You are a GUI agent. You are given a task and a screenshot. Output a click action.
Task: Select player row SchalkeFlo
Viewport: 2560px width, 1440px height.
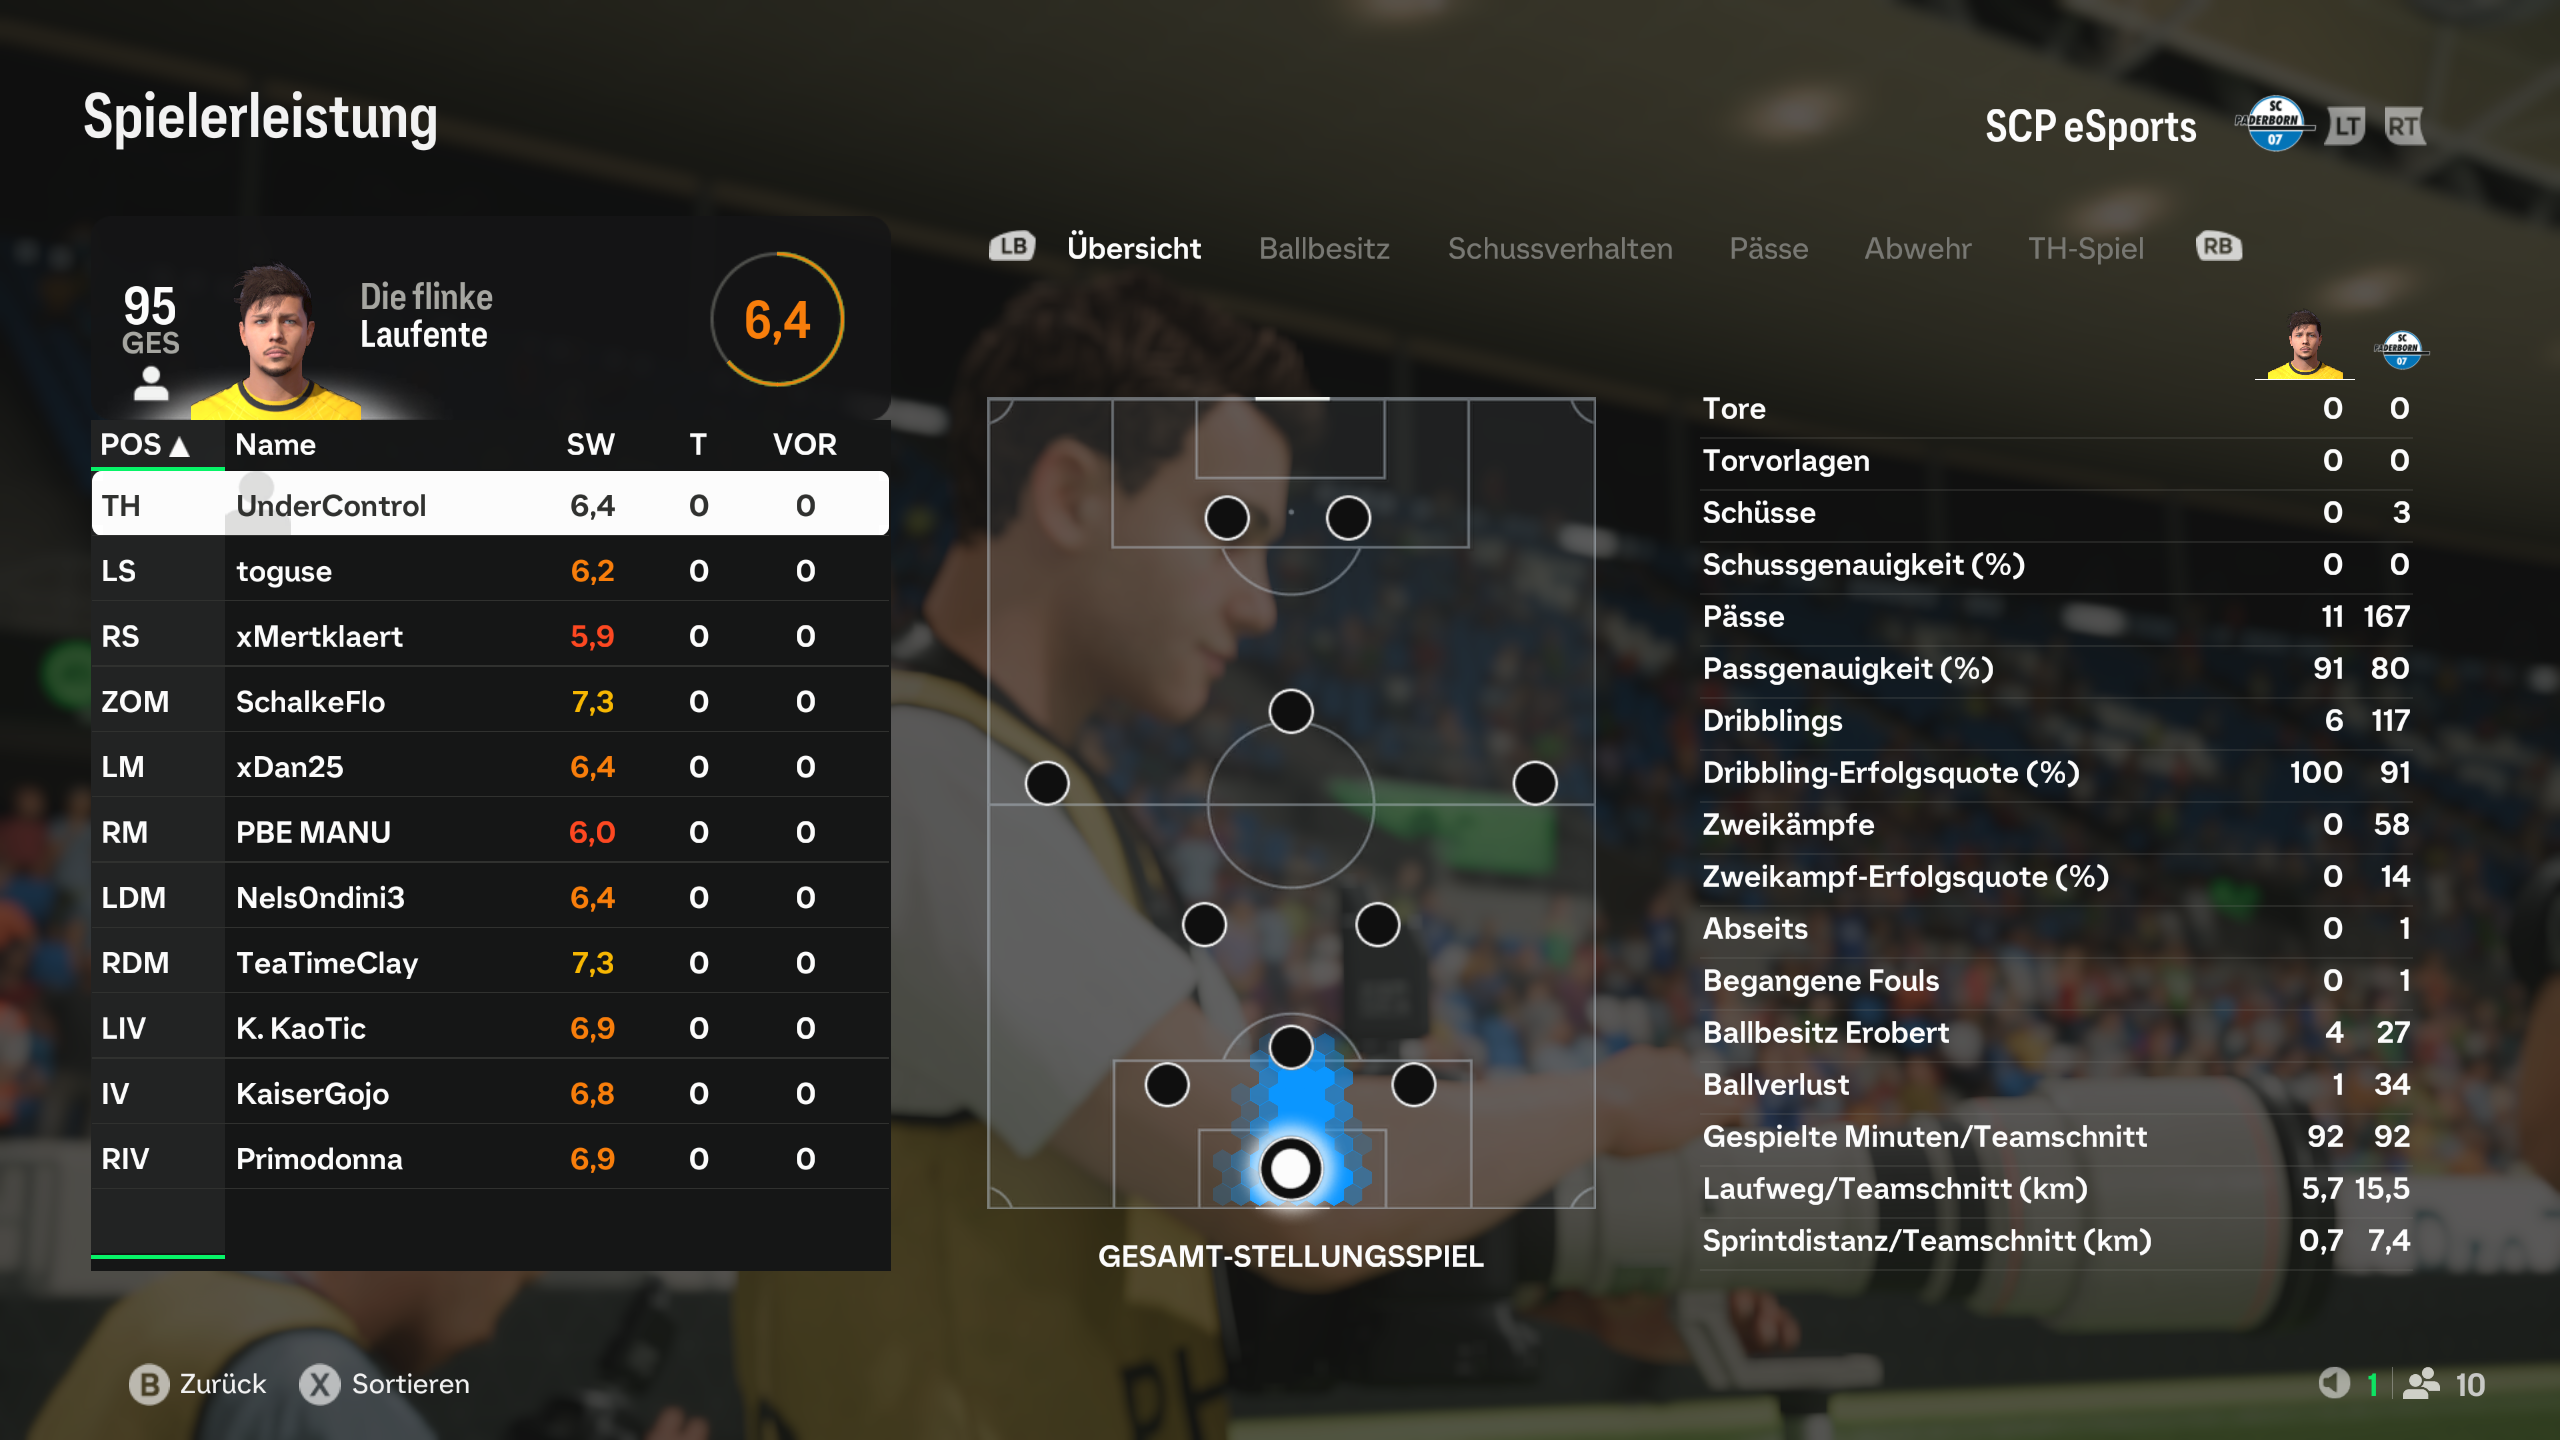coord(490,701)
